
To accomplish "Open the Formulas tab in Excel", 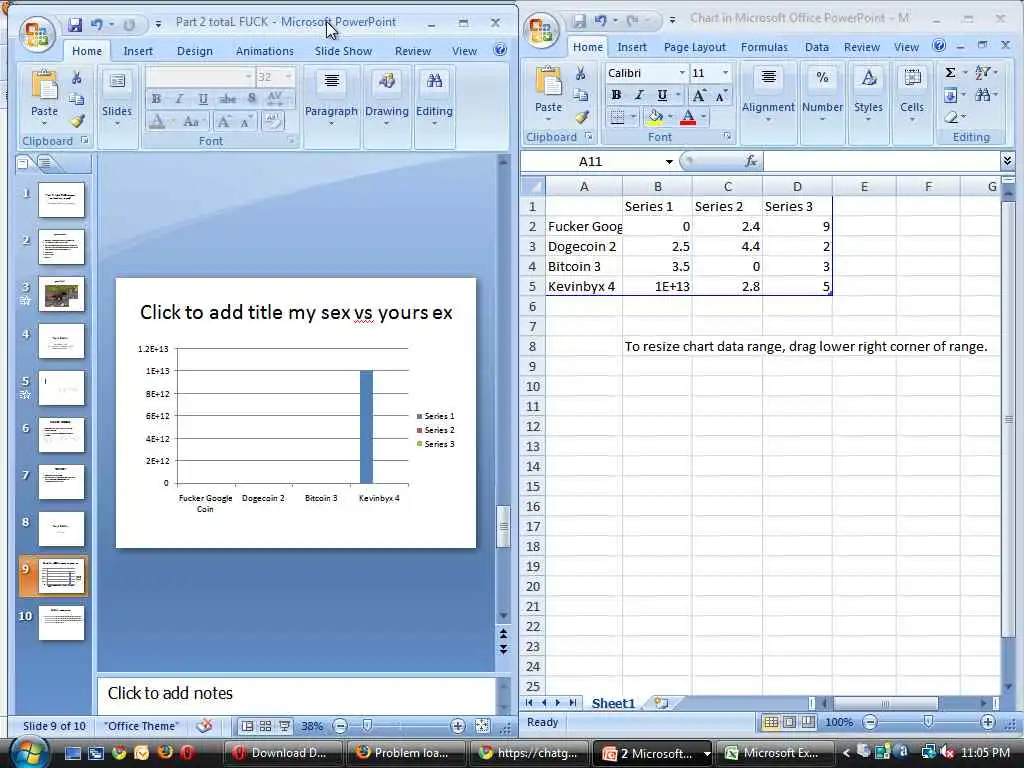I will click(764, 47).
